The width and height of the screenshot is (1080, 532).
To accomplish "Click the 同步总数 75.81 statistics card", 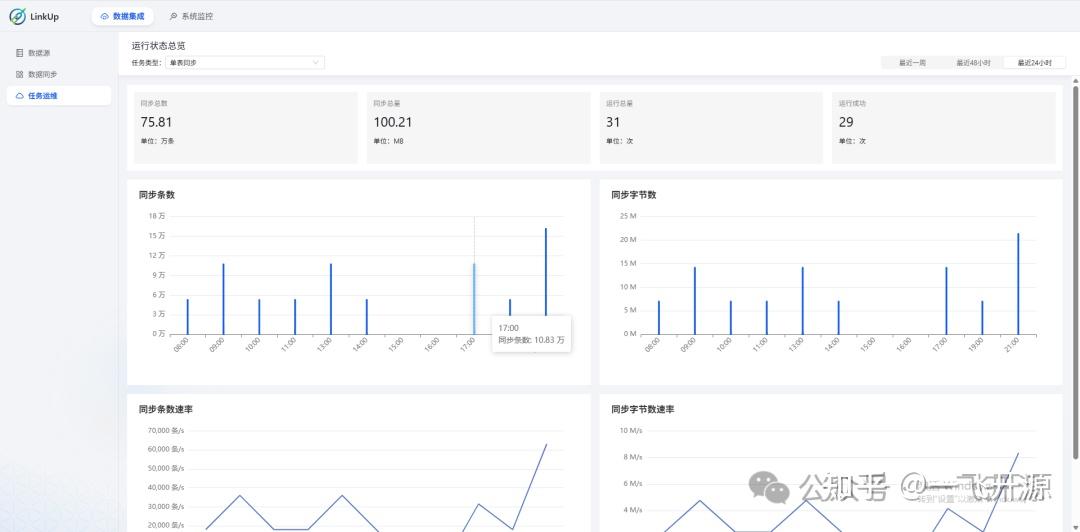I will [246, 127].
